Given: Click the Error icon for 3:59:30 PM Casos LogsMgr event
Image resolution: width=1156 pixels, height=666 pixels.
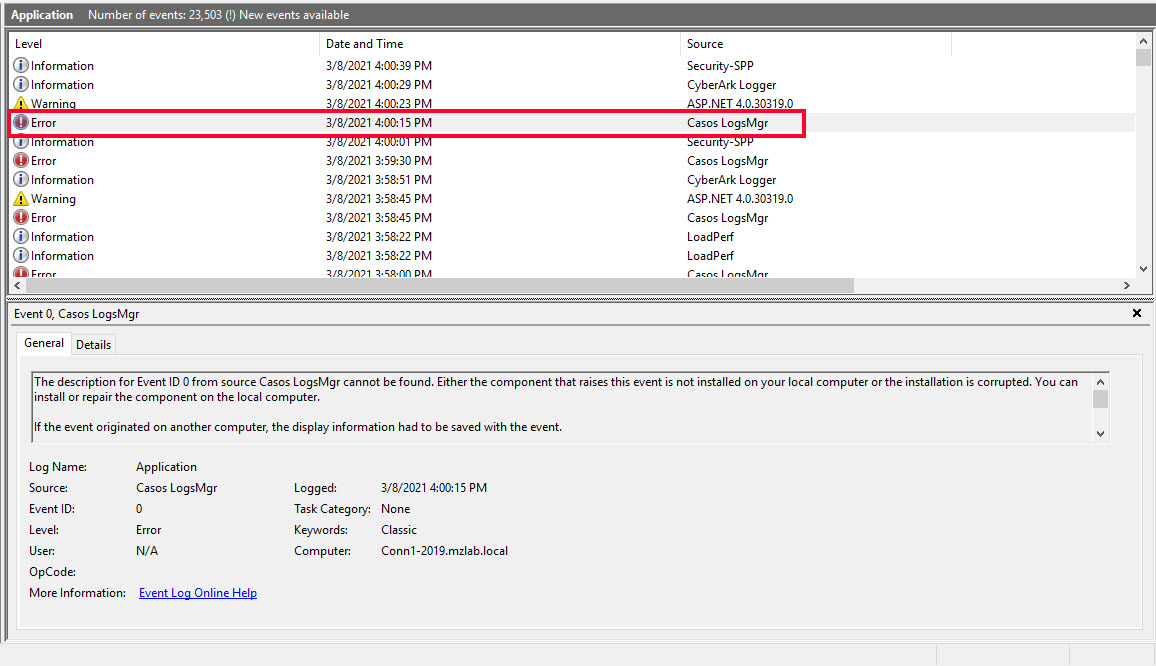Looking at the screenshot, I should [x=21, y=161].
